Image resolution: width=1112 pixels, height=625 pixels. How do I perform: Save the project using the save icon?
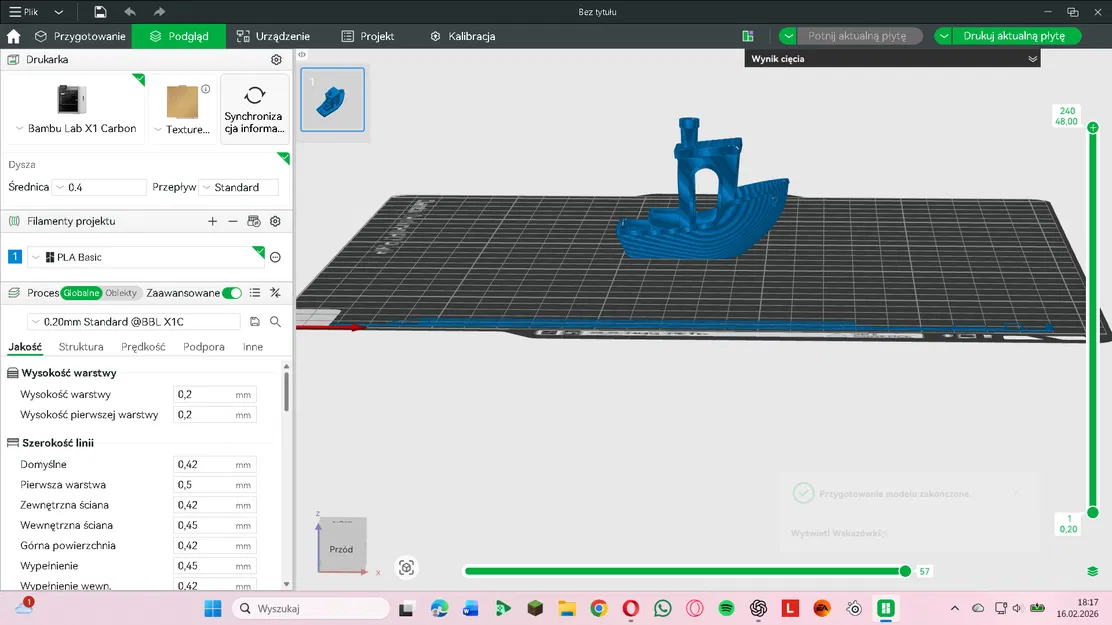(100, 11)
